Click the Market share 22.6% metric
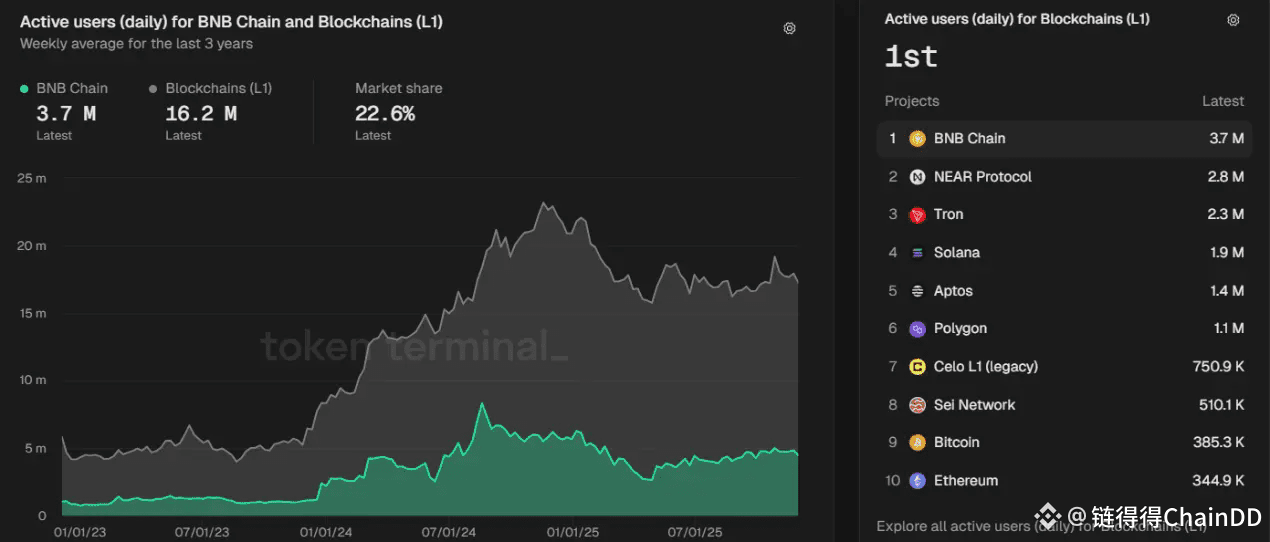 (x=384, y=113)
